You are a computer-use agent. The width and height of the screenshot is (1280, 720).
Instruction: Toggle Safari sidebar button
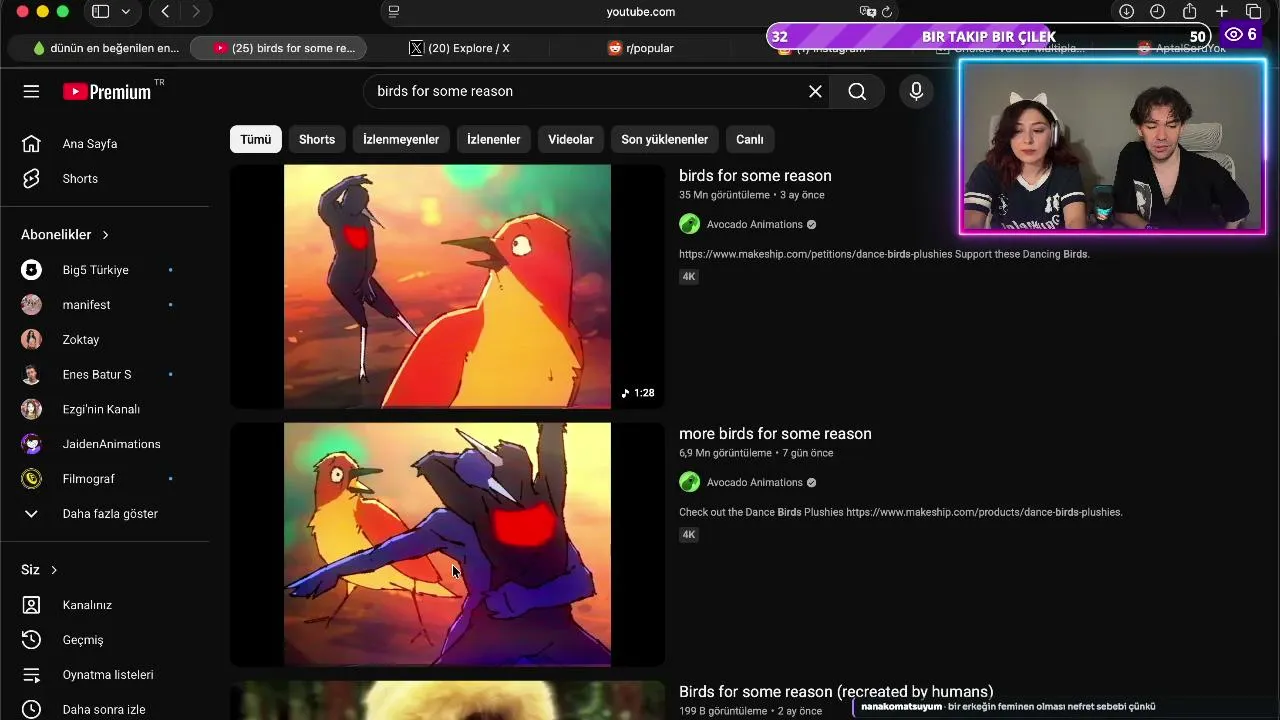tap(101, 12)
